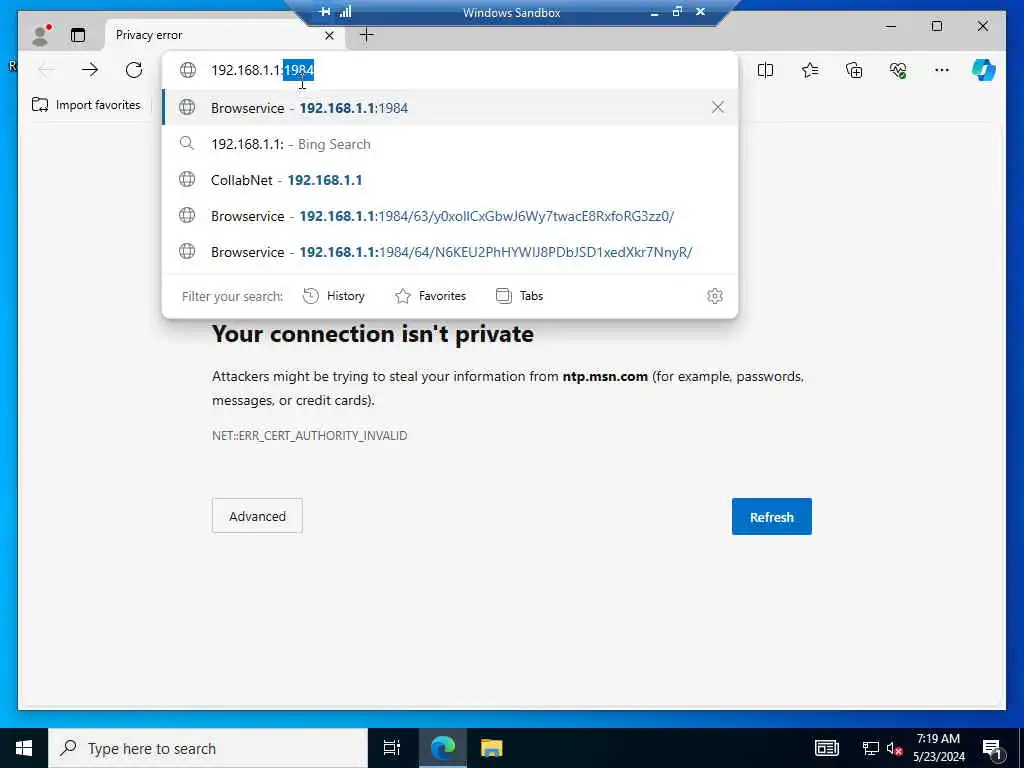Select the CollabNet 192.168.1.1 suggestion
The height and width of the screenshot is (768, 1024).
(451, 180)
